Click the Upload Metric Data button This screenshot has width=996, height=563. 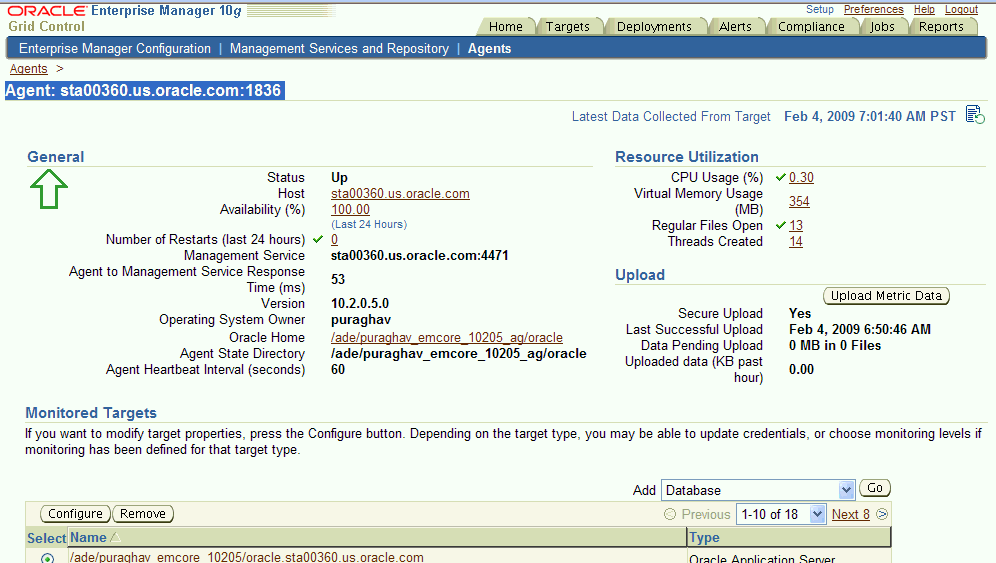tap(886, 295)
